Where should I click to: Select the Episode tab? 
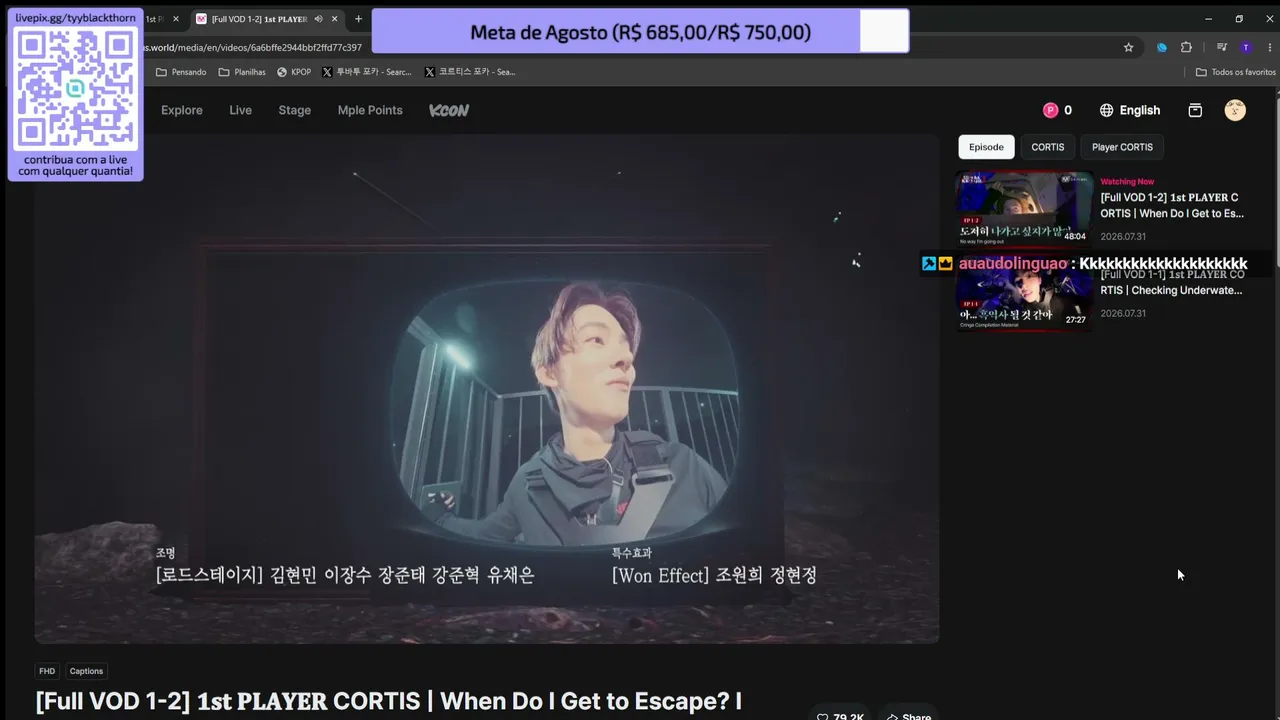(986, 147)
